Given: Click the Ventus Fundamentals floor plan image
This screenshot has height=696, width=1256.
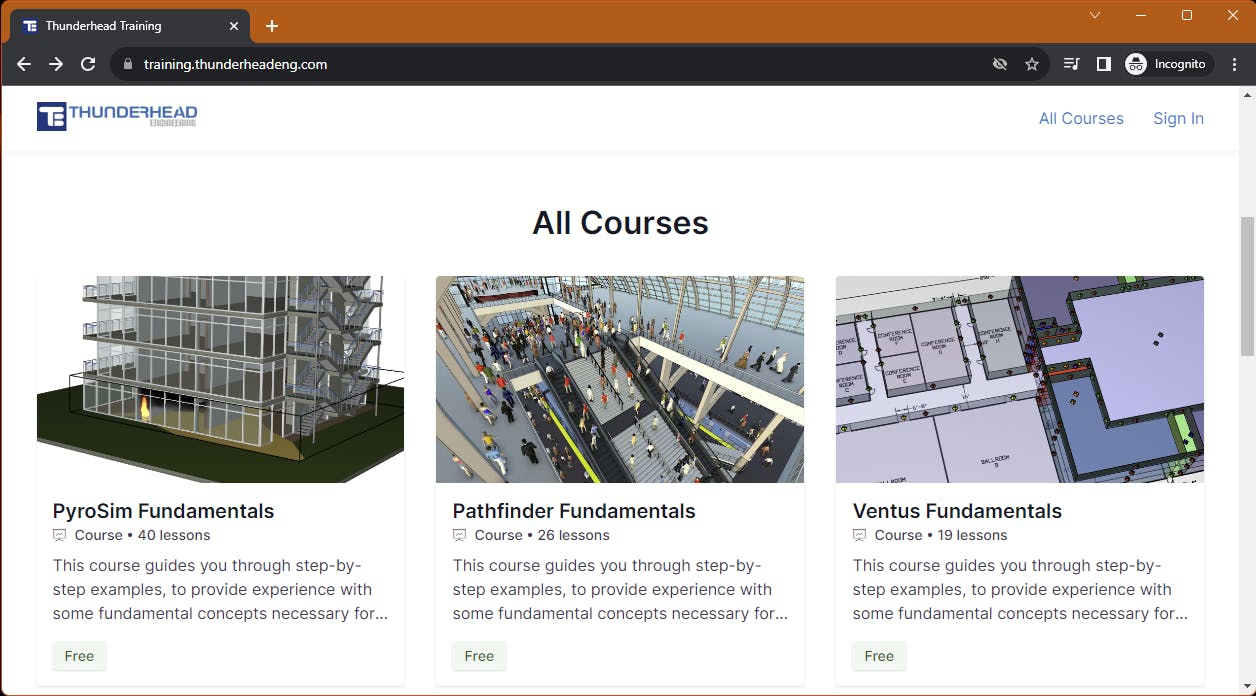Looking at the screenshot, I should (1019, 379).
